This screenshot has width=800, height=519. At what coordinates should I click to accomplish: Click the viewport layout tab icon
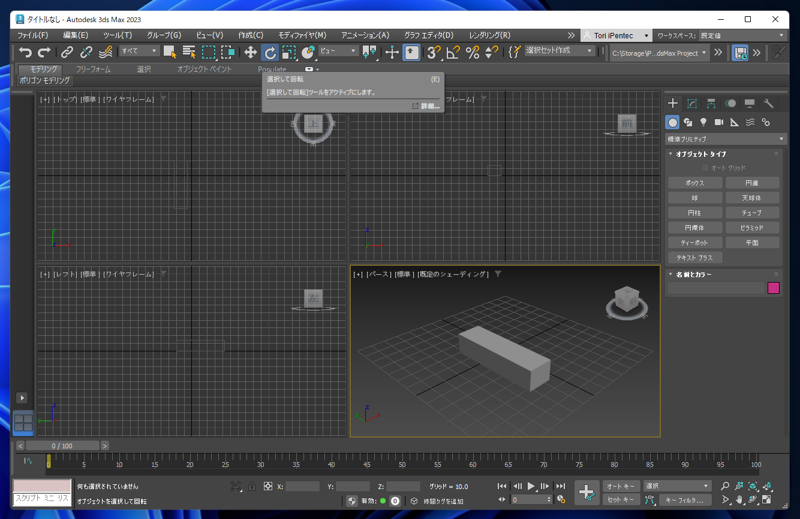click(23, 423)
